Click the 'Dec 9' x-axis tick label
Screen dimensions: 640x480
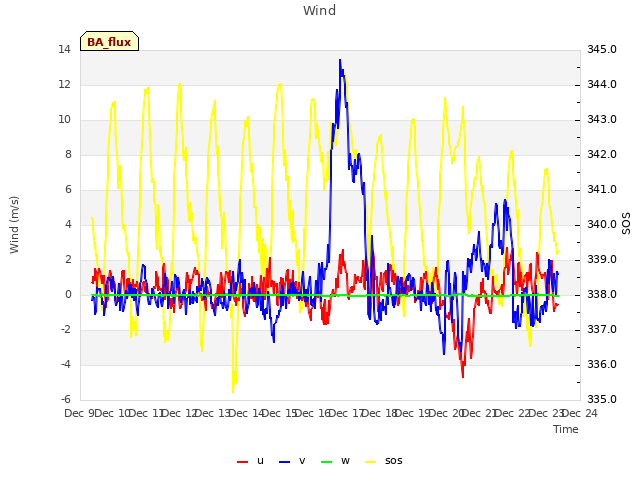click(x=80, y=413)
